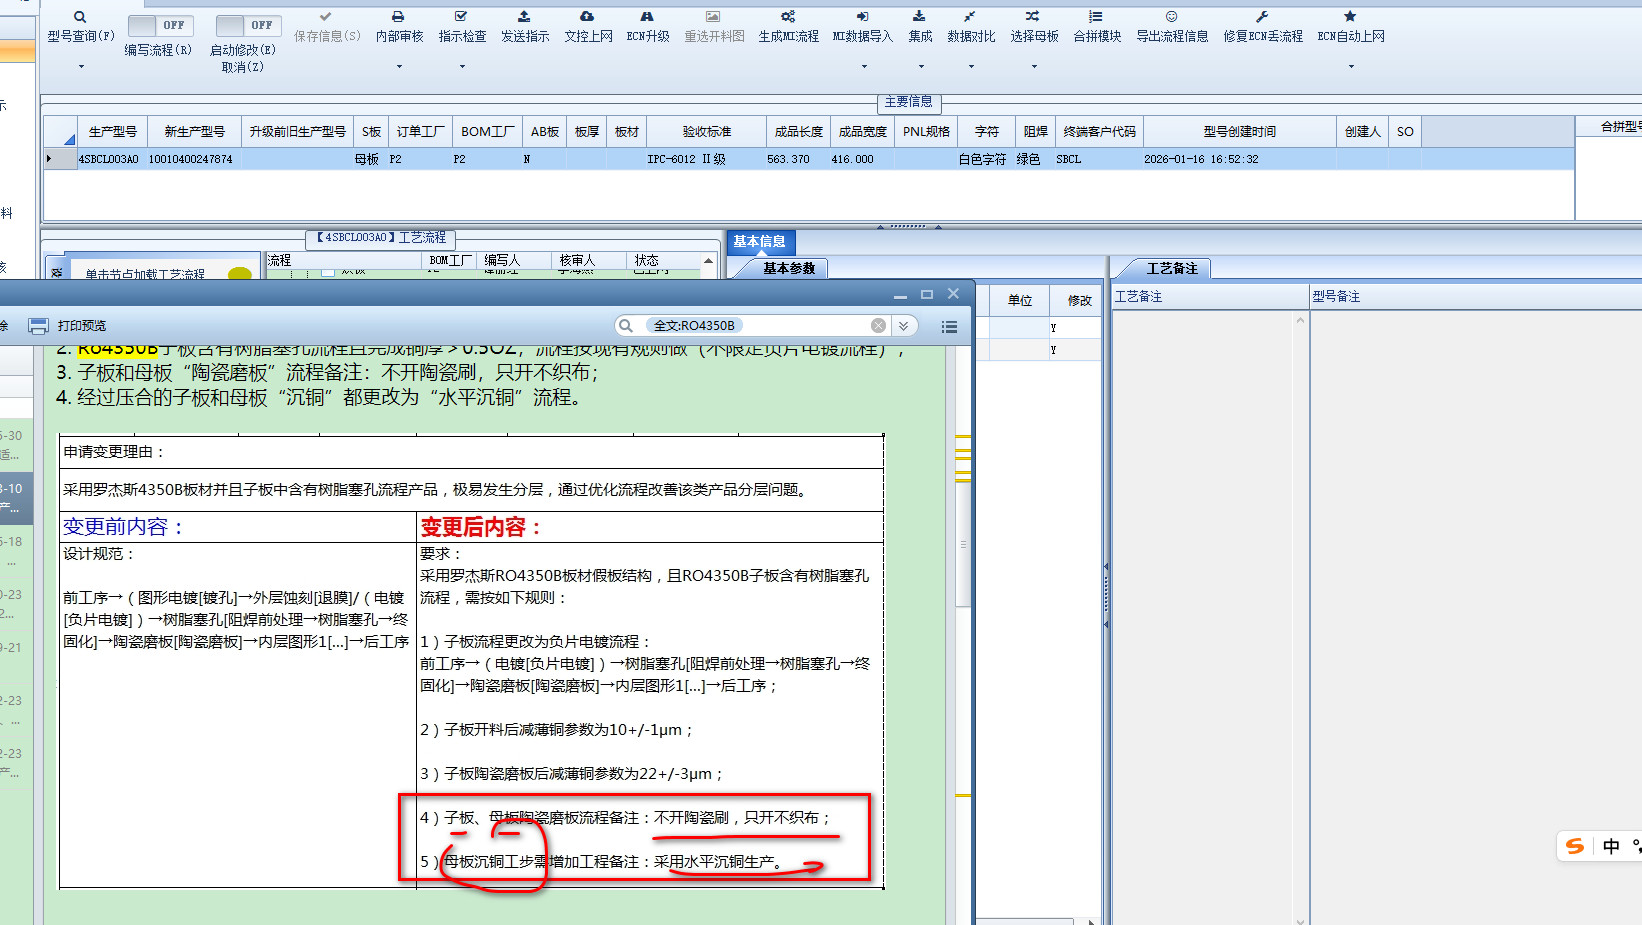
Task: Click the 打印预览 button
Action: click(x=82, y=326)
